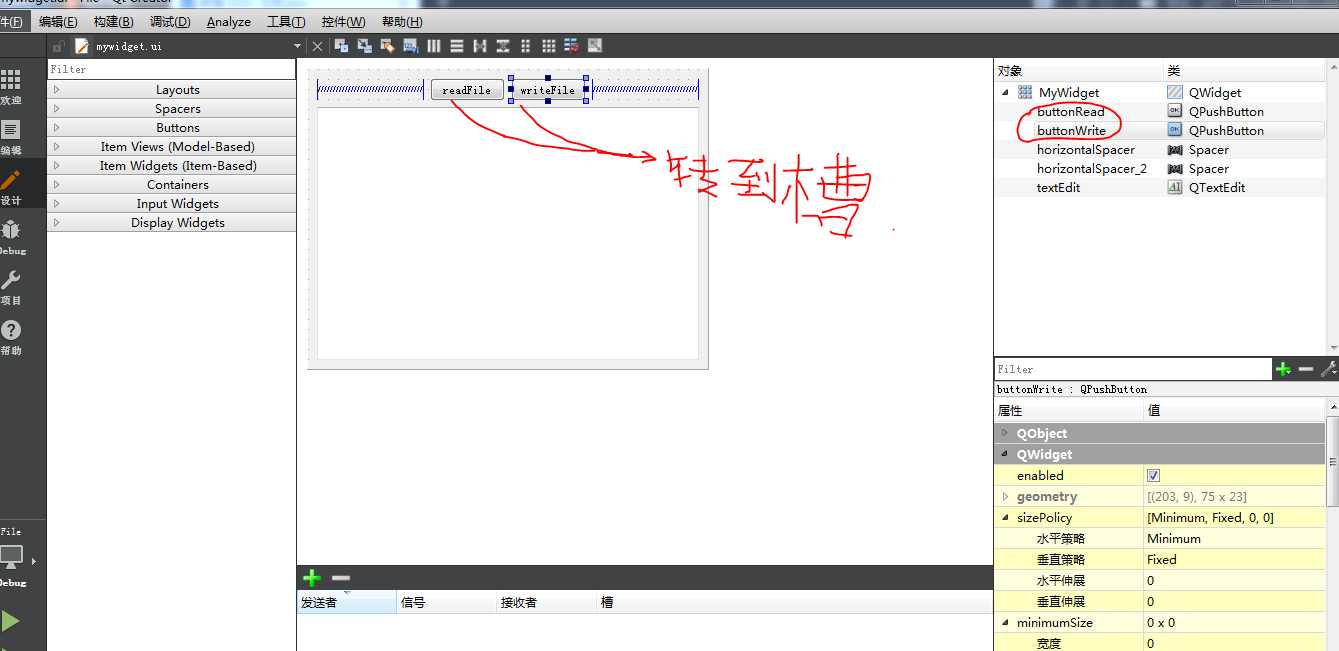Expand the Spacers widget category
Screen dimensions: 1339x651
point(57,109)
